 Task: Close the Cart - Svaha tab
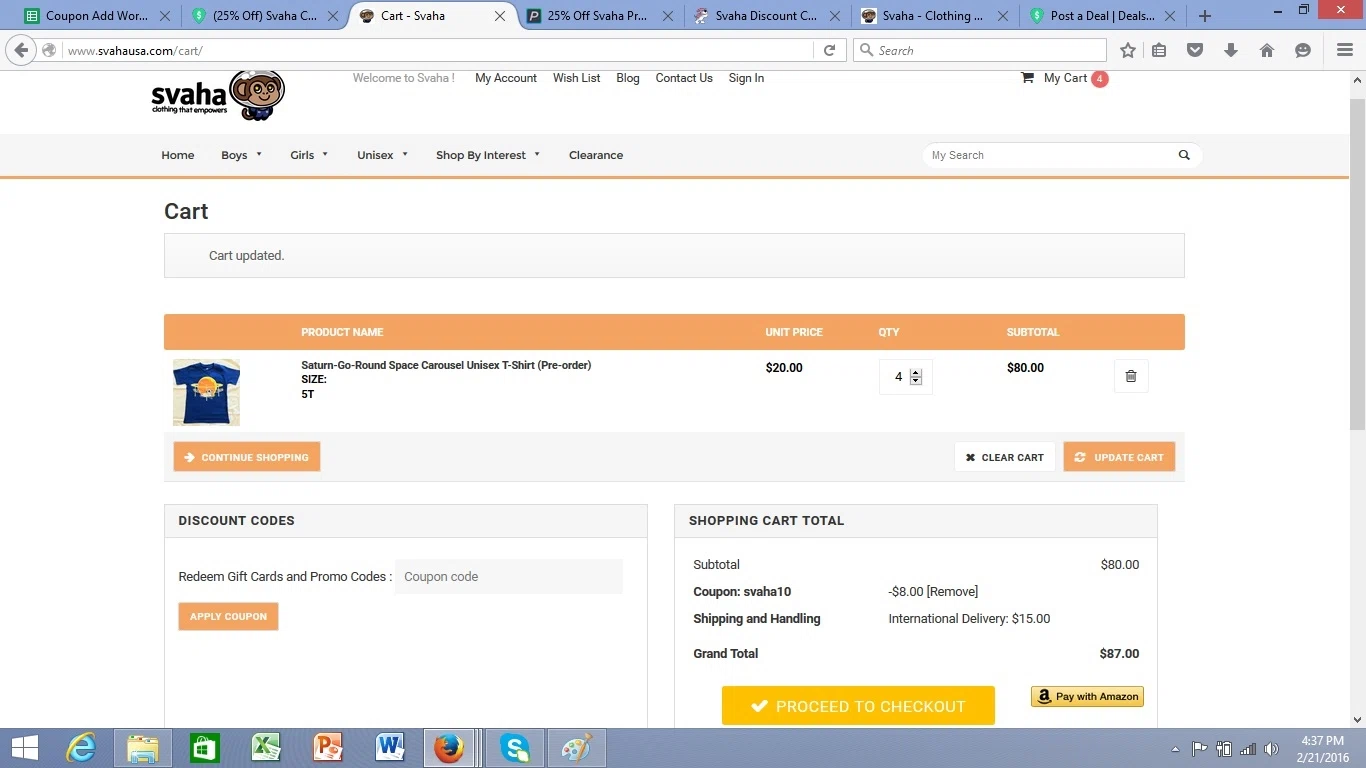(x=500, y=16)
